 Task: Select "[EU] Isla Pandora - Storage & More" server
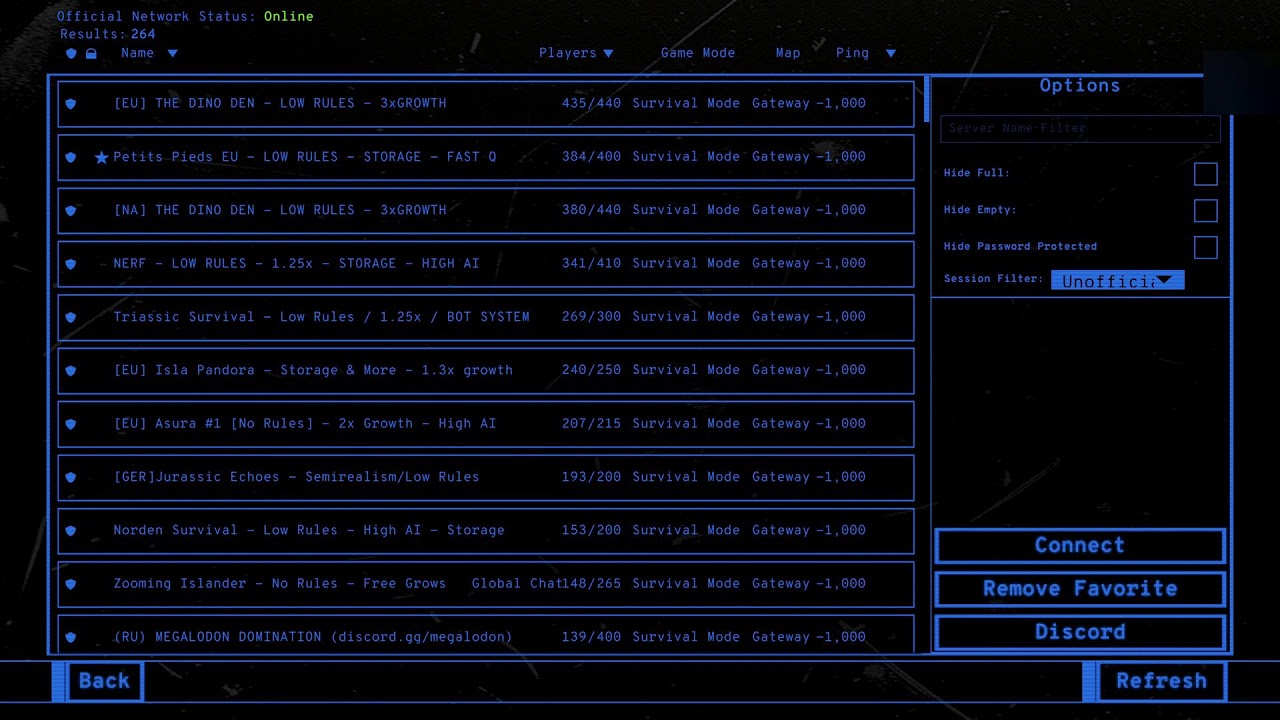tap(486, 370)
